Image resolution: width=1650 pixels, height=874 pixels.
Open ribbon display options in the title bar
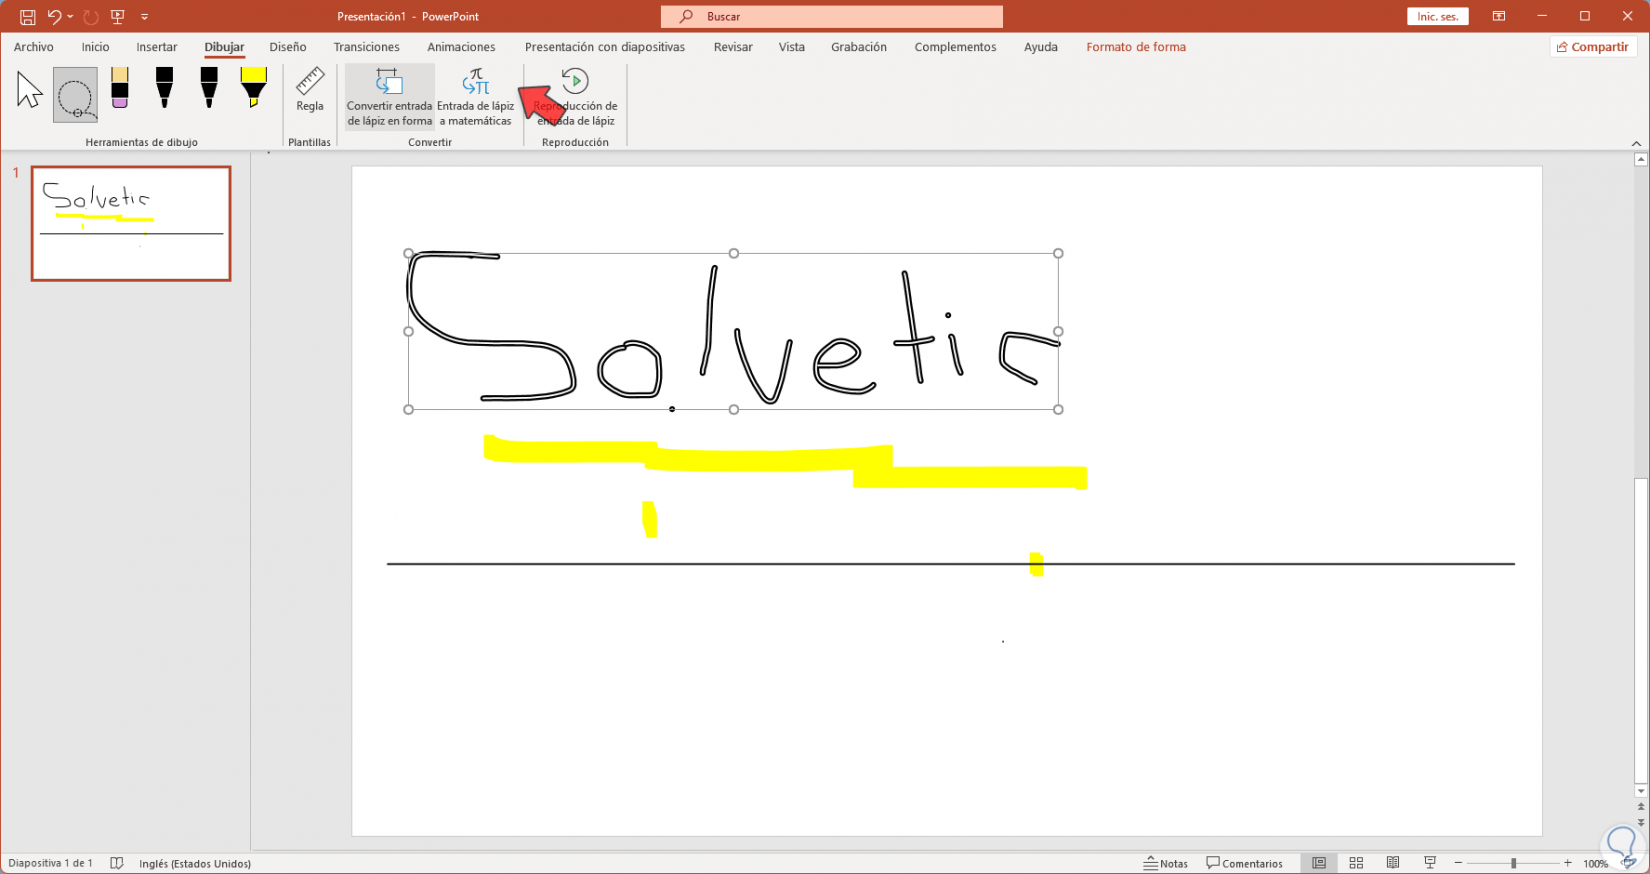click(1499, 17)
